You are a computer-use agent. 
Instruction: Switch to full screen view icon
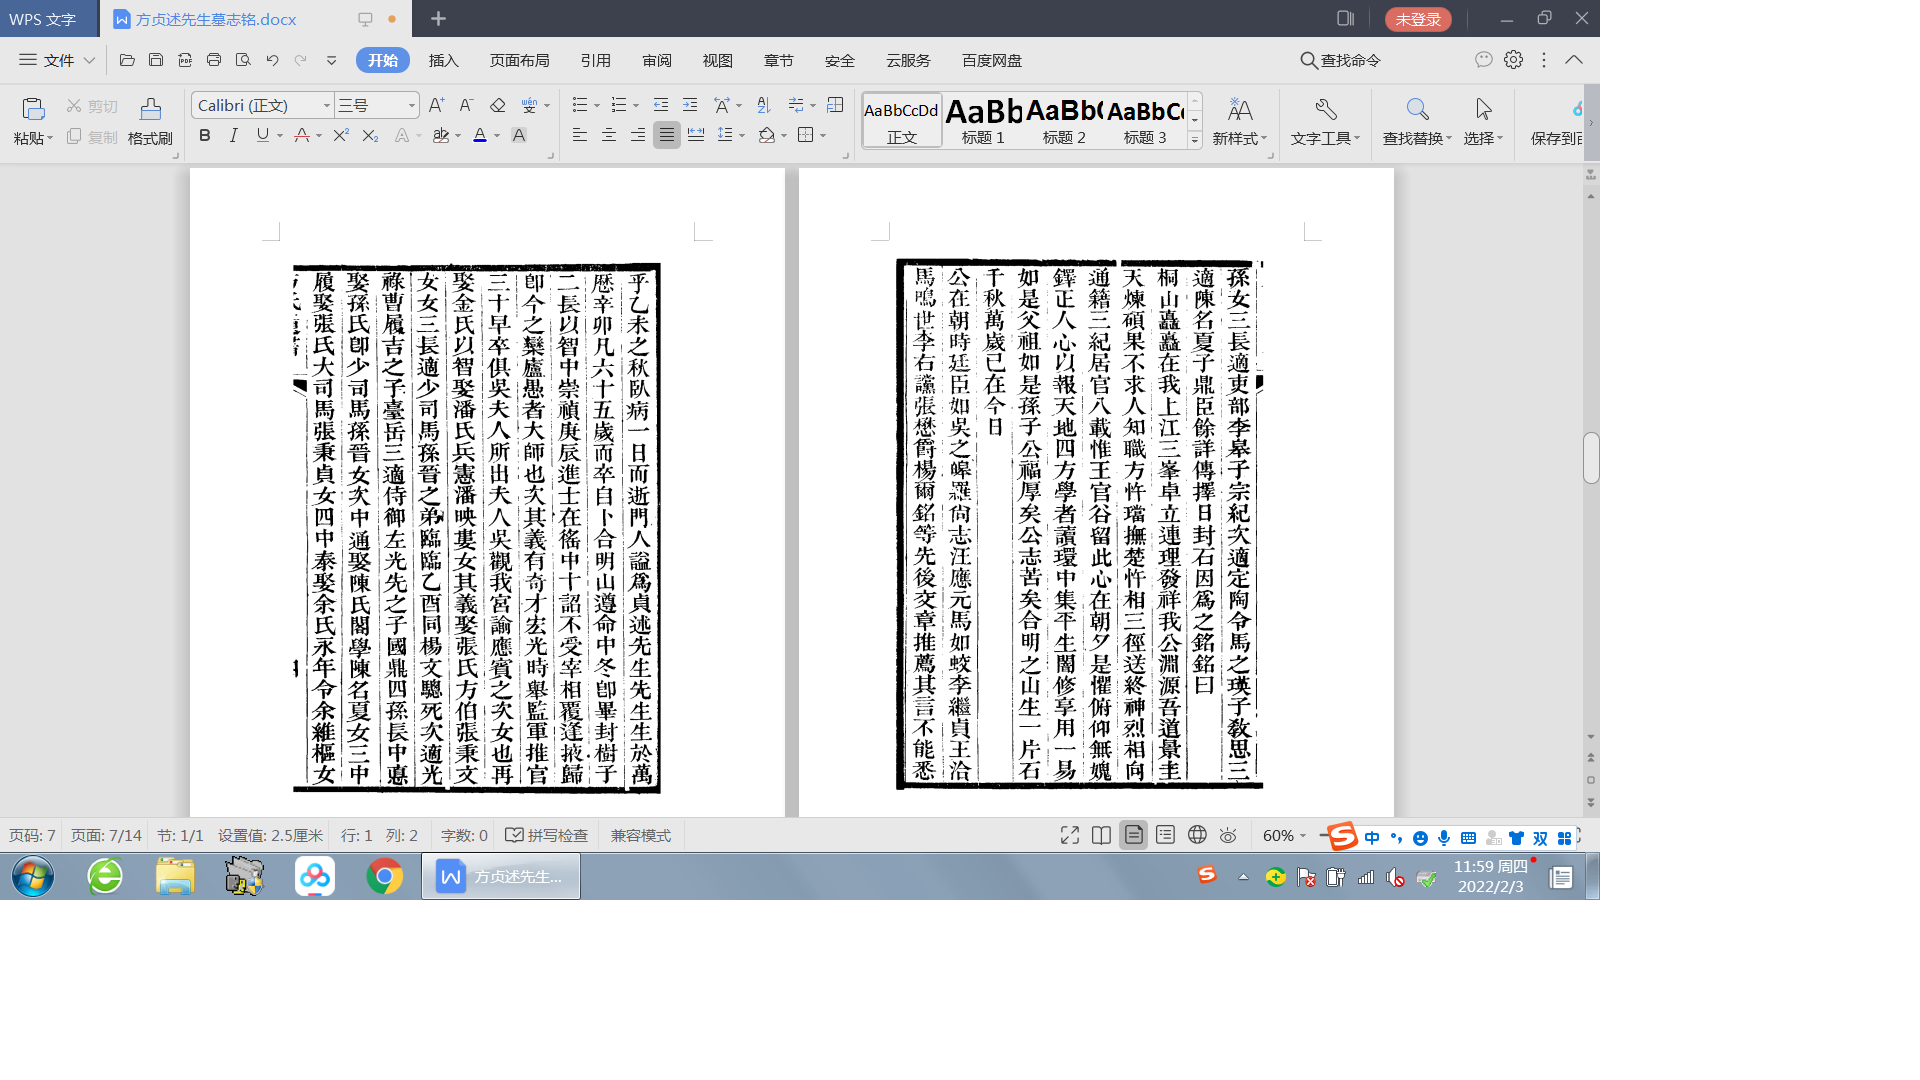(1069, 835)
